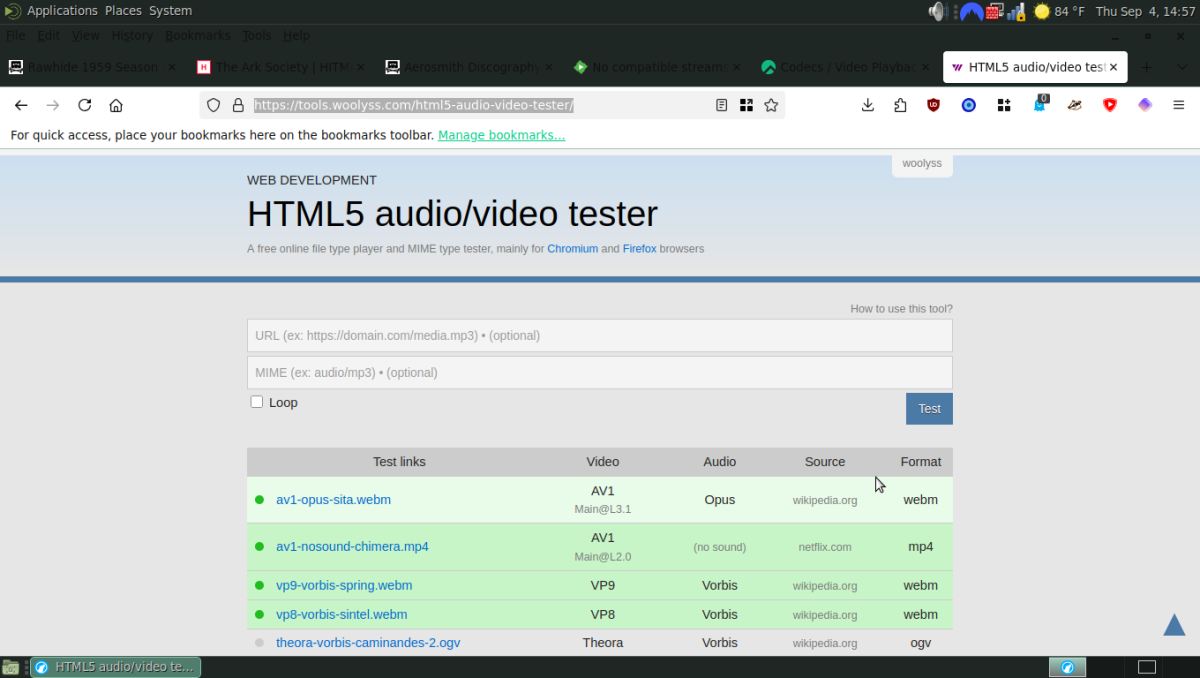Open the uBlock Origin extension

933,104
